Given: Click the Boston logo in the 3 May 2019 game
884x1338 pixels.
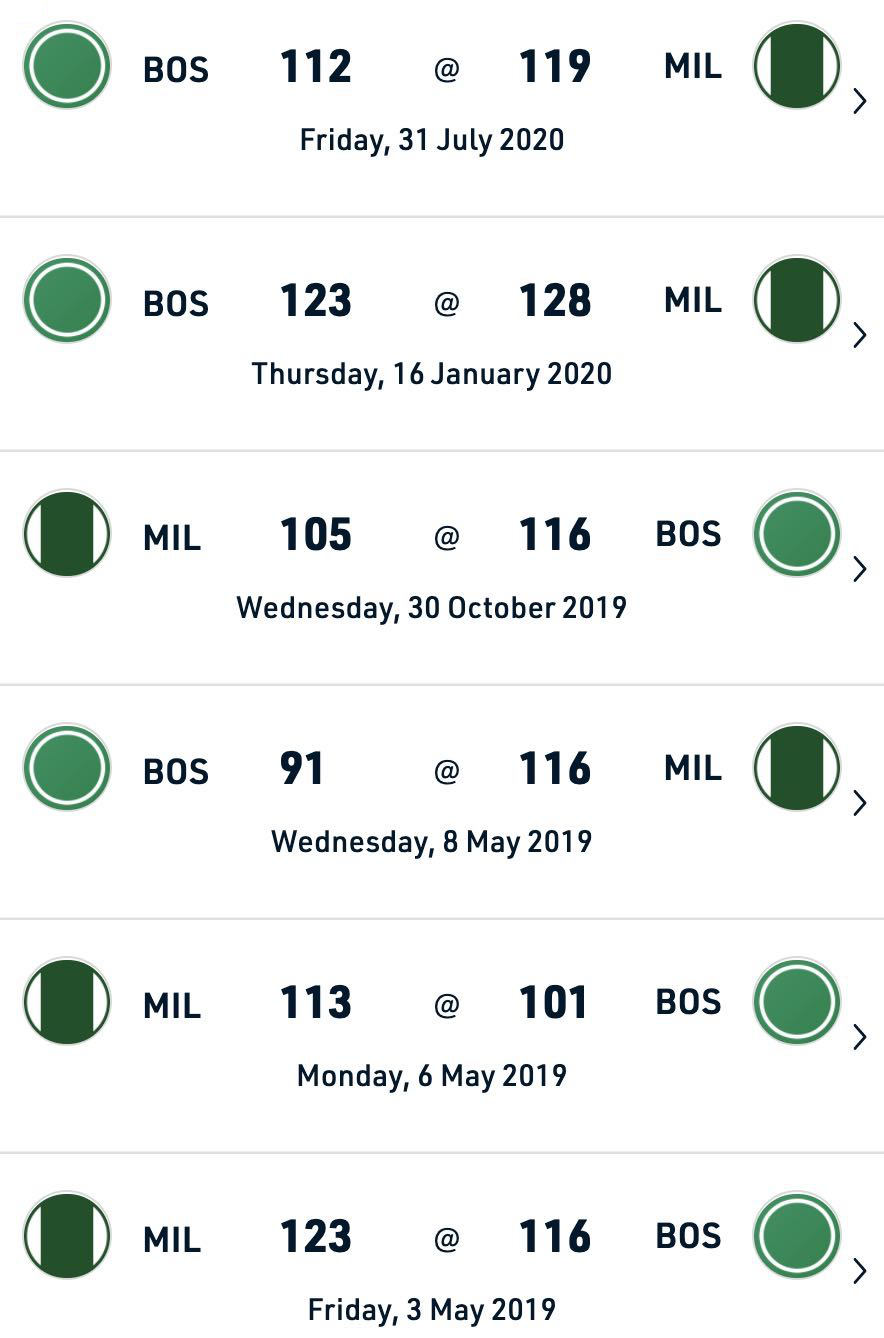Looking at the screenshot, I should point(797,1235).
